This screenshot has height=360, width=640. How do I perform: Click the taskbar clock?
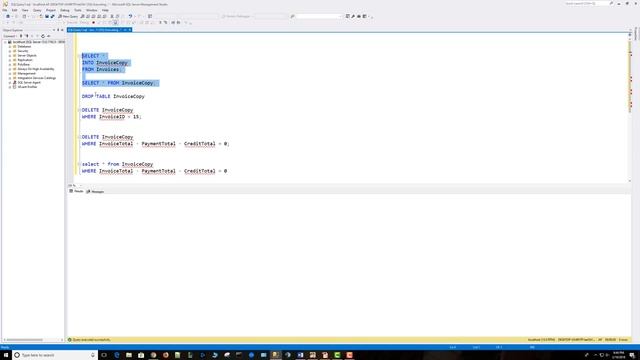(619, 355)
